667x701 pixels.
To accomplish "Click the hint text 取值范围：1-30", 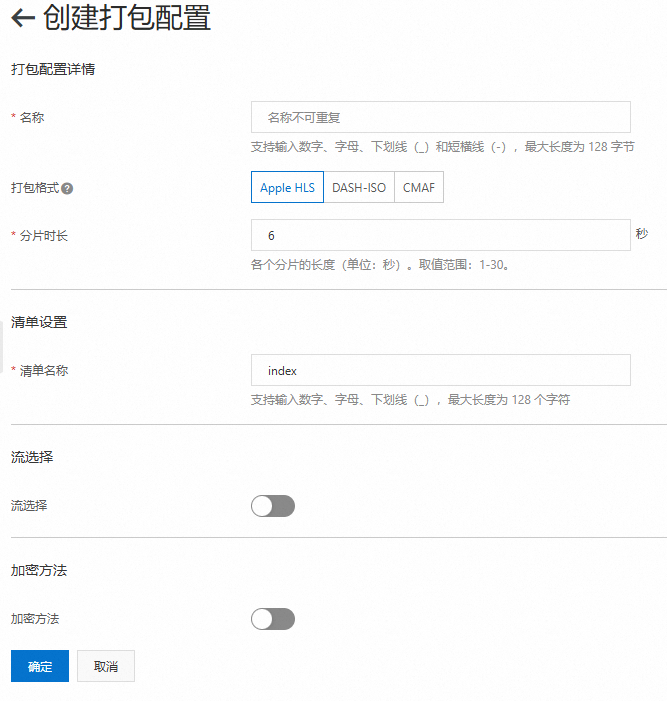I will click(x=464, y=265).
